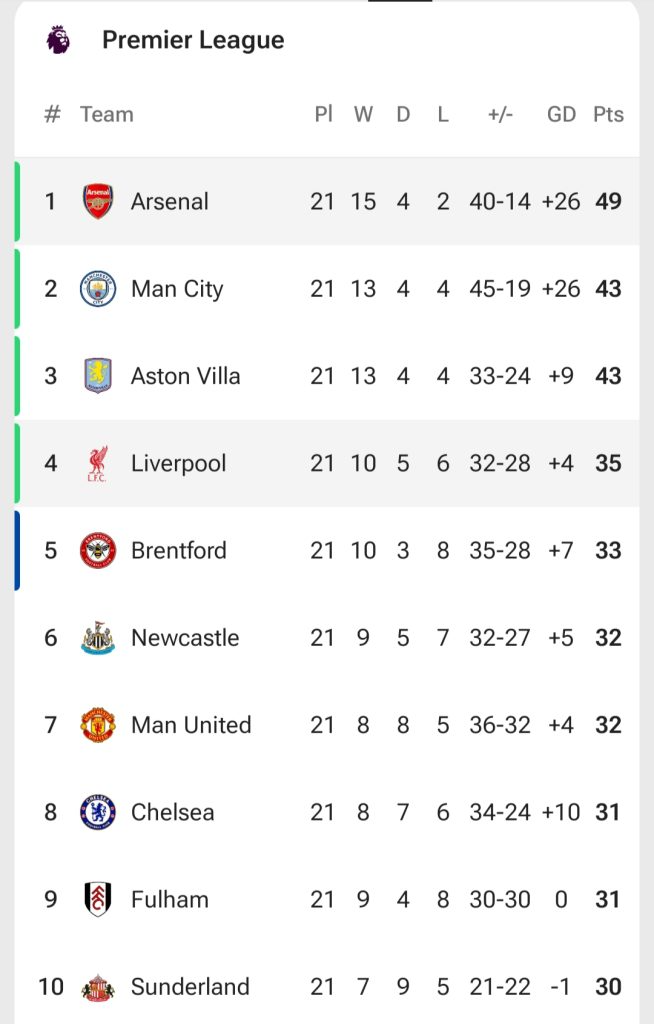
Task: Click the Man City club crest
Action: 98,289
